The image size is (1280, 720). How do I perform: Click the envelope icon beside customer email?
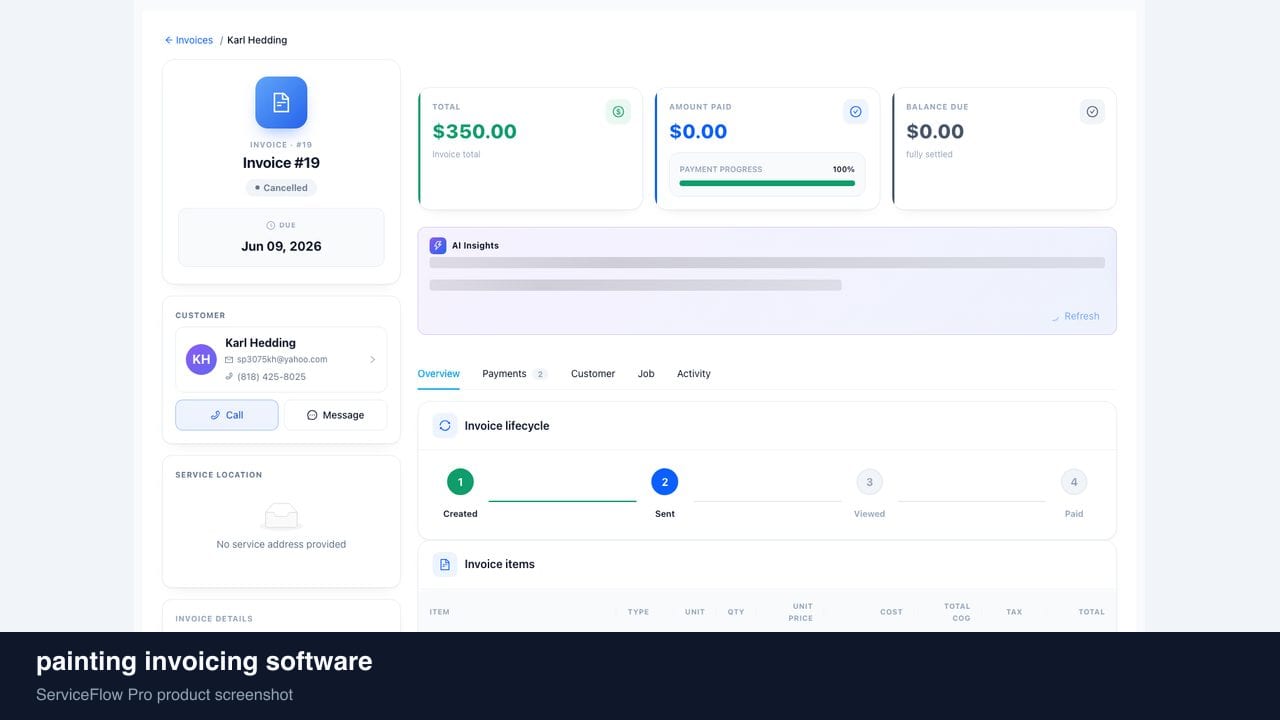(229, 359)
